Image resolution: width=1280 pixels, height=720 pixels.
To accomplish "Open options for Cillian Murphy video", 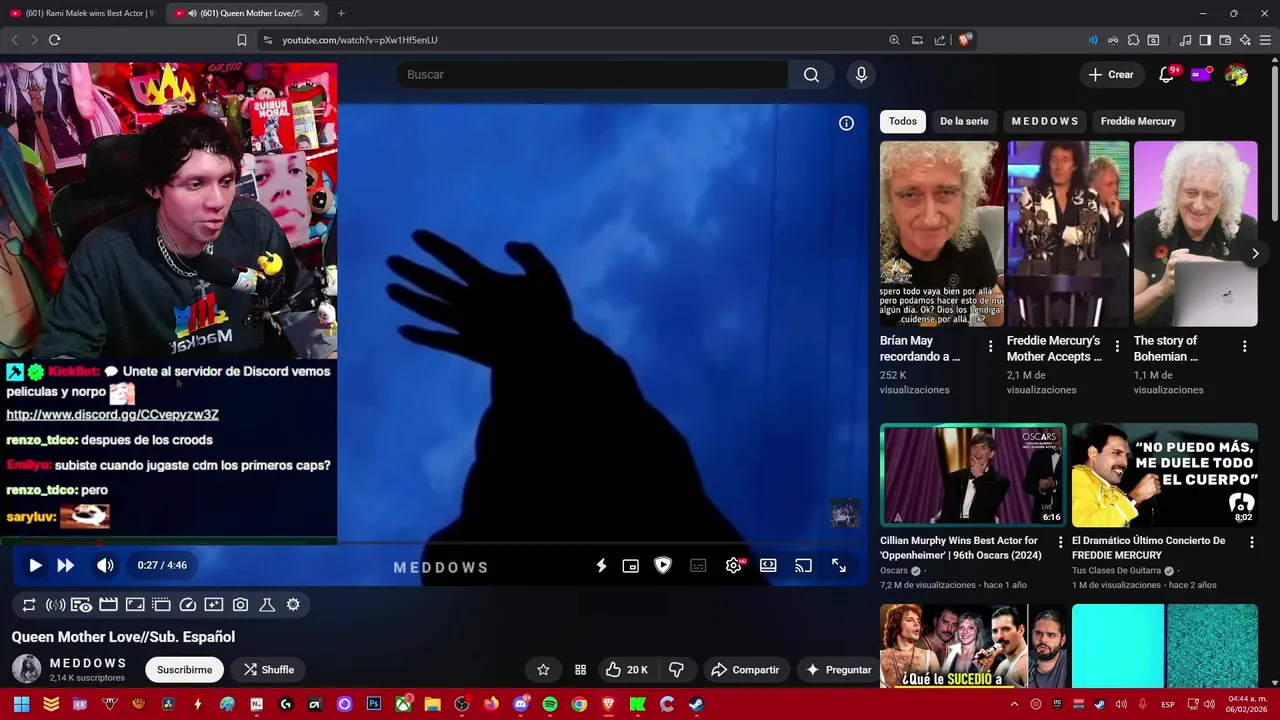I will point(1059,542).
